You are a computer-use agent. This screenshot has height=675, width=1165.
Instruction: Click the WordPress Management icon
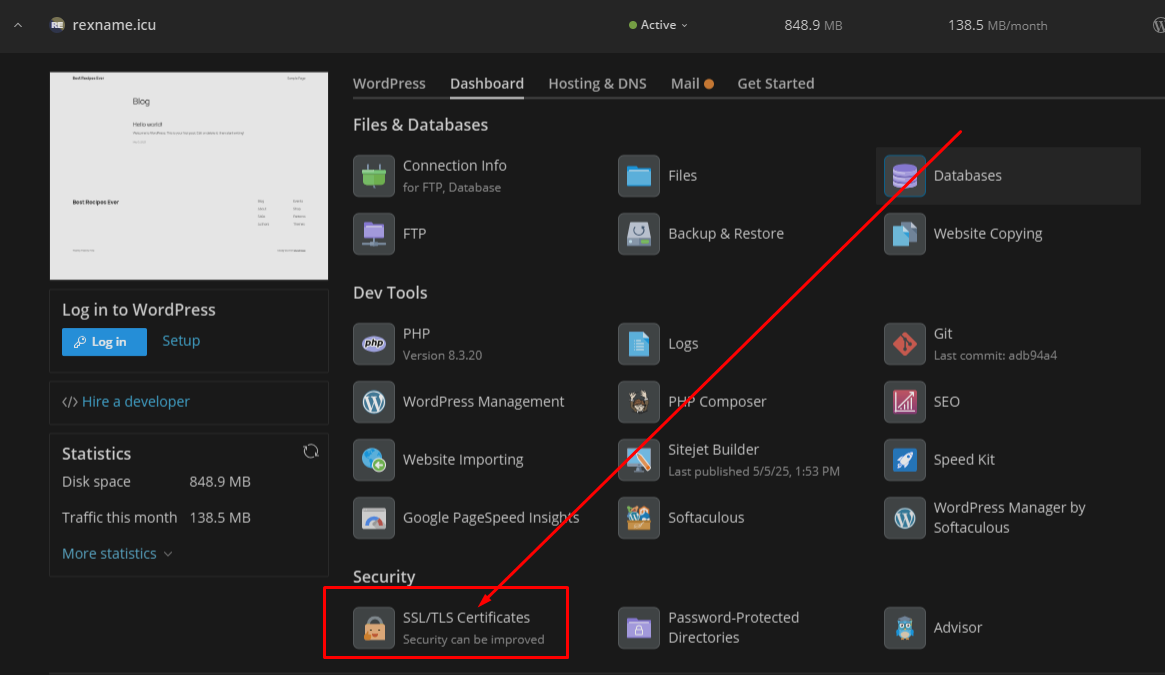pyautogui.click(x=374, y=402)
